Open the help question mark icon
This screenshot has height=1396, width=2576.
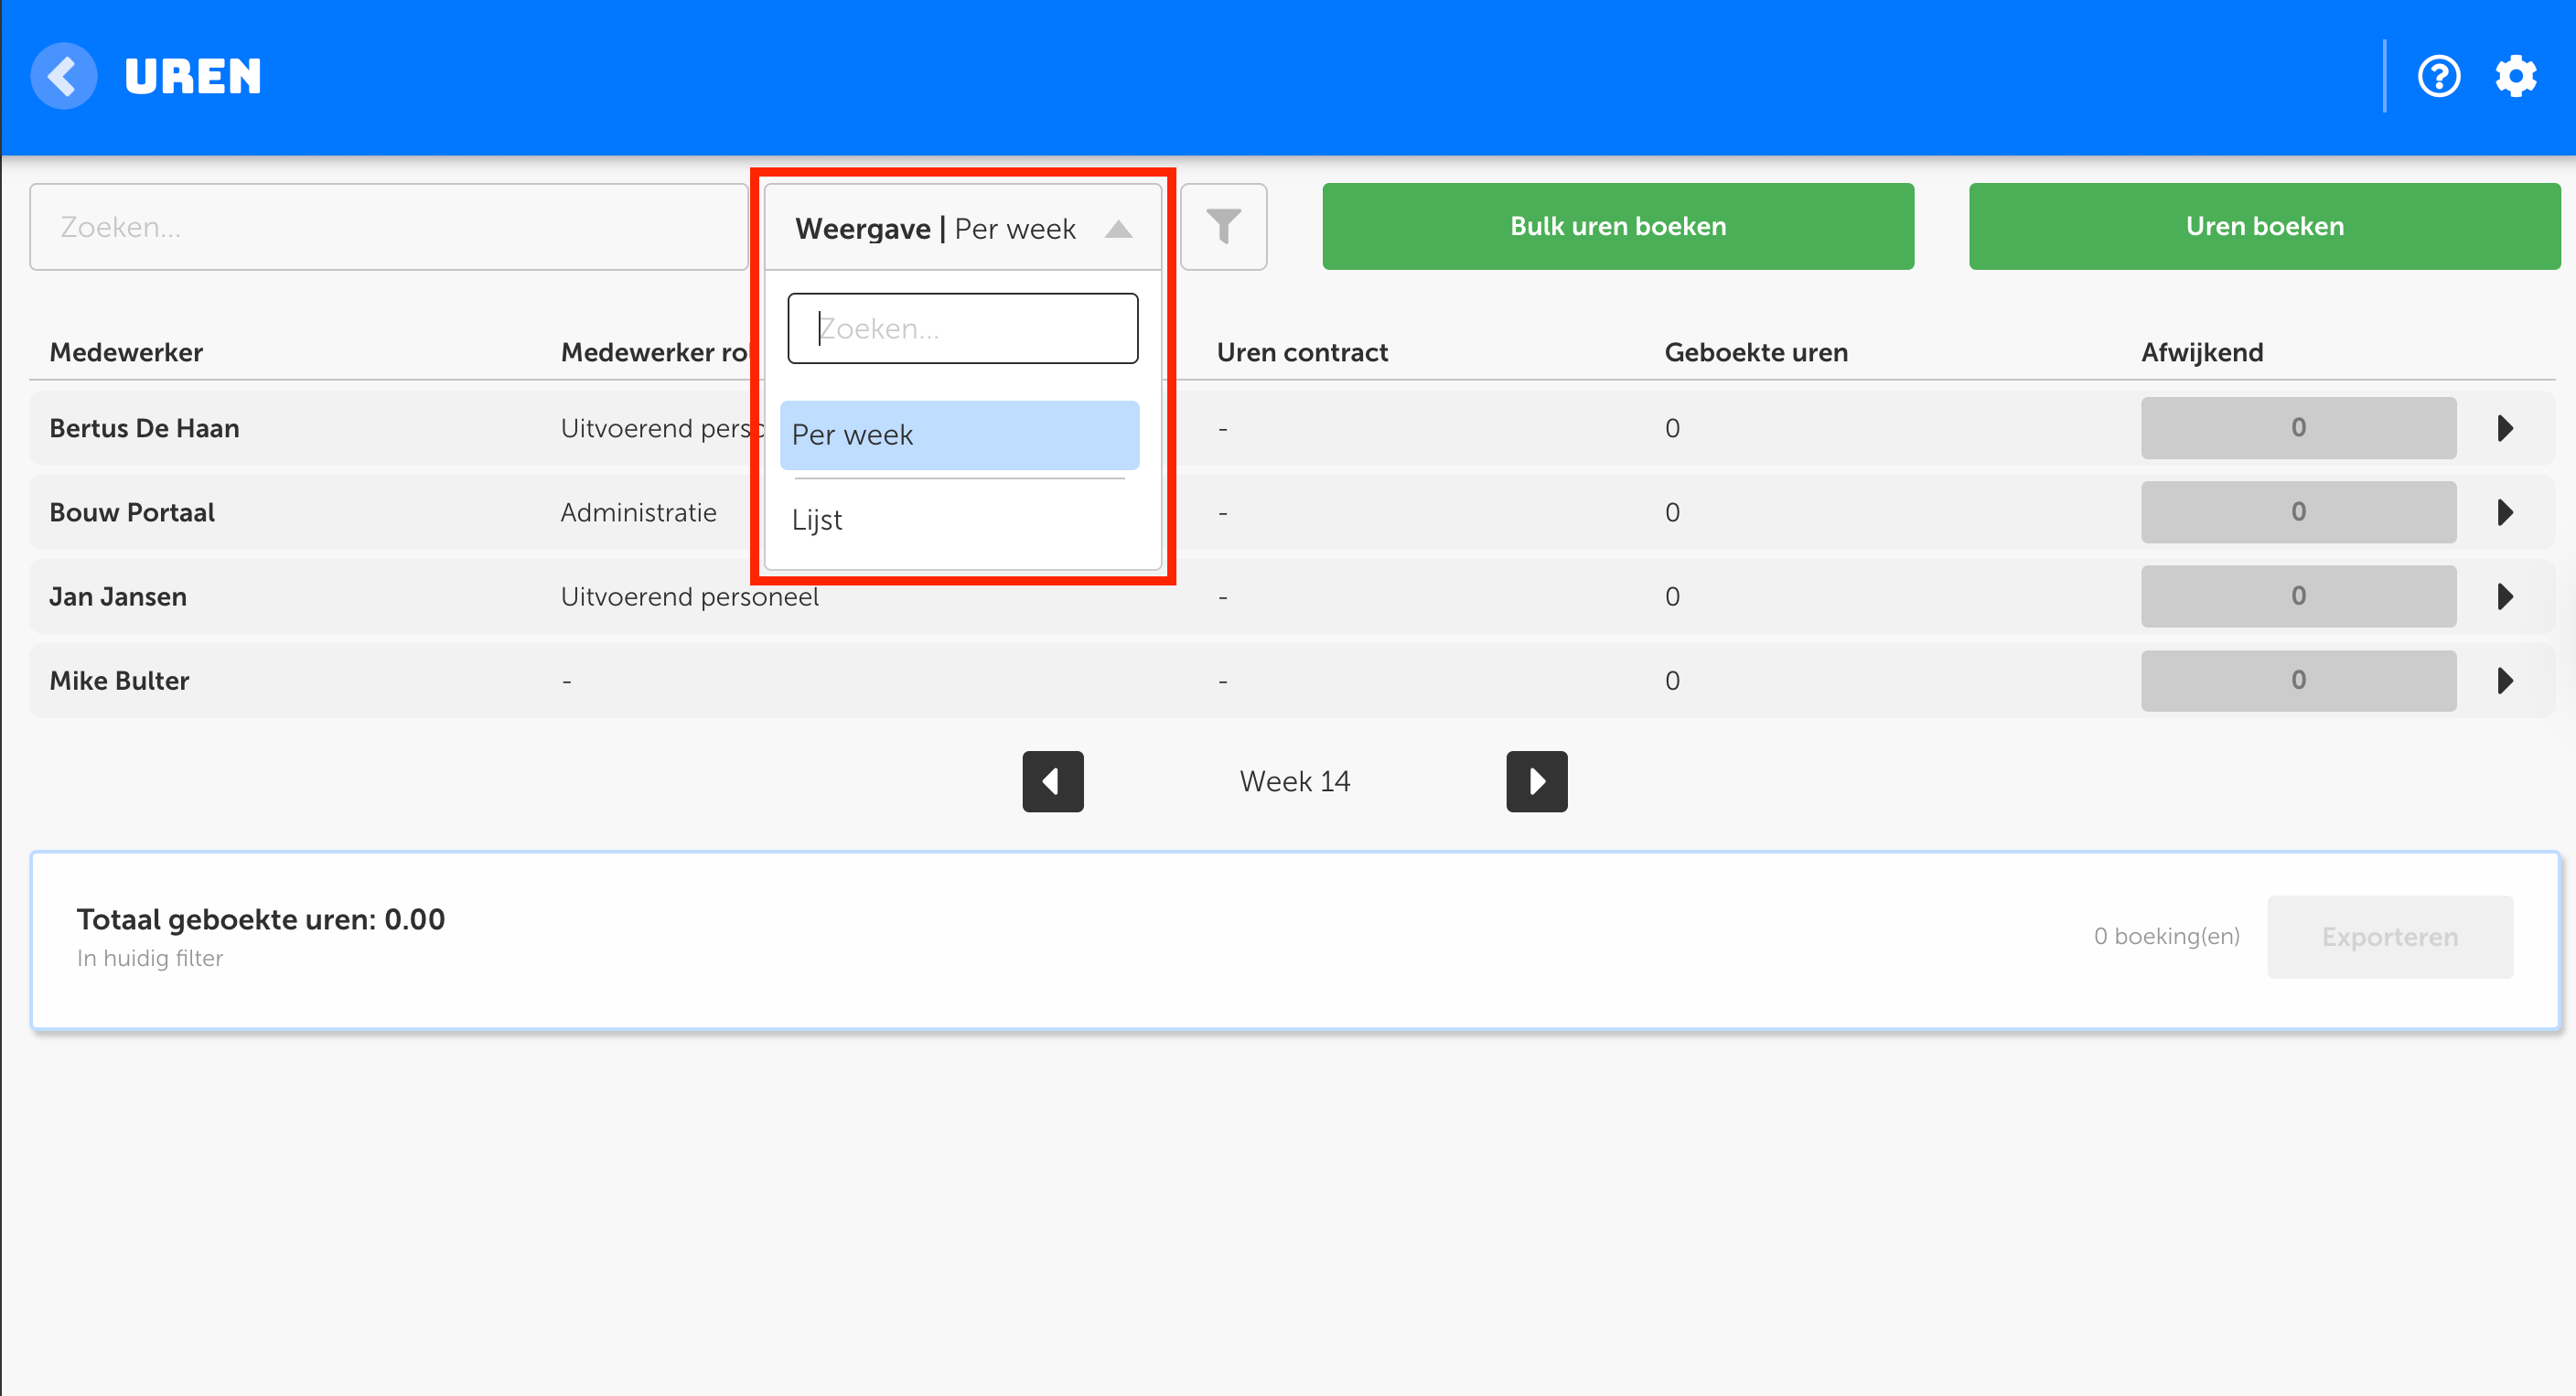tap(2438, 76)
